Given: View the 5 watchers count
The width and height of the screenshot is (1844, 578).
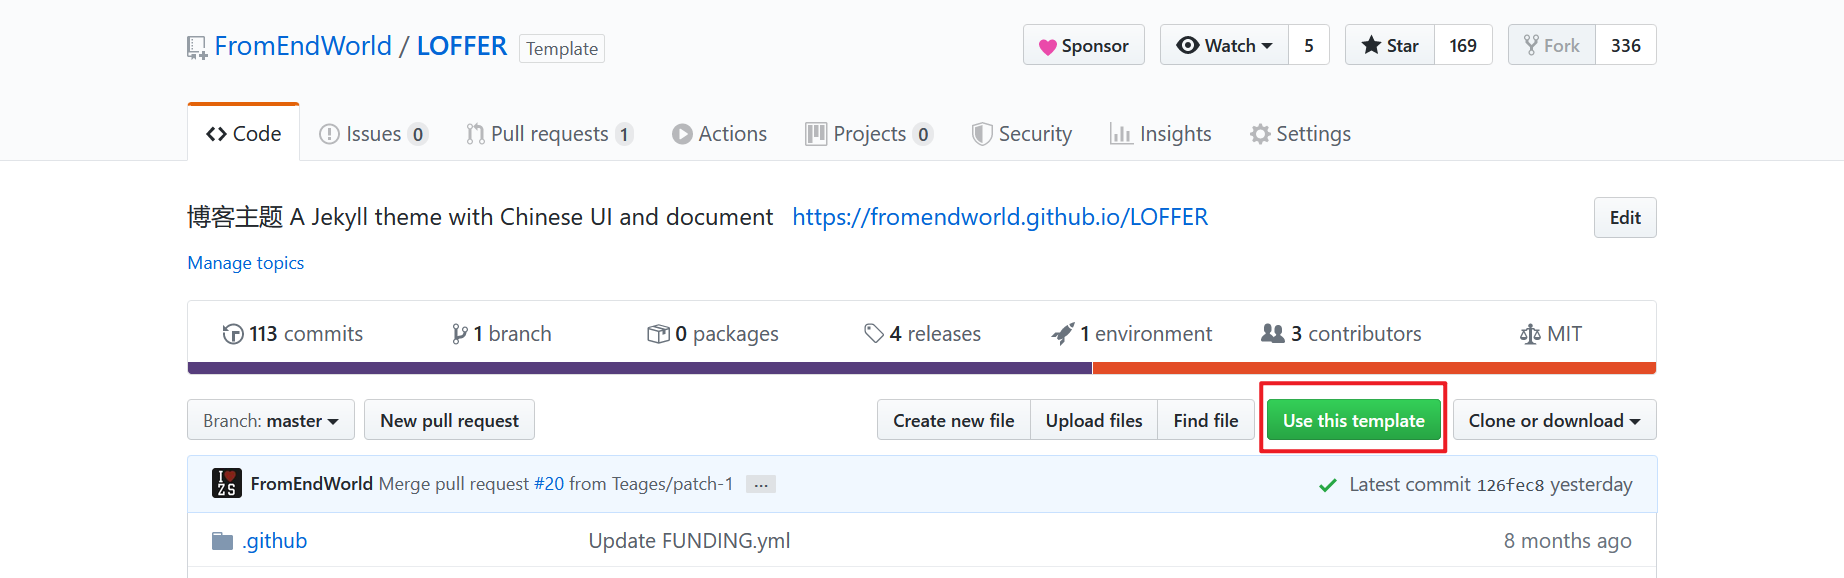Looking at the screenshot, I should pos(1309,45).
